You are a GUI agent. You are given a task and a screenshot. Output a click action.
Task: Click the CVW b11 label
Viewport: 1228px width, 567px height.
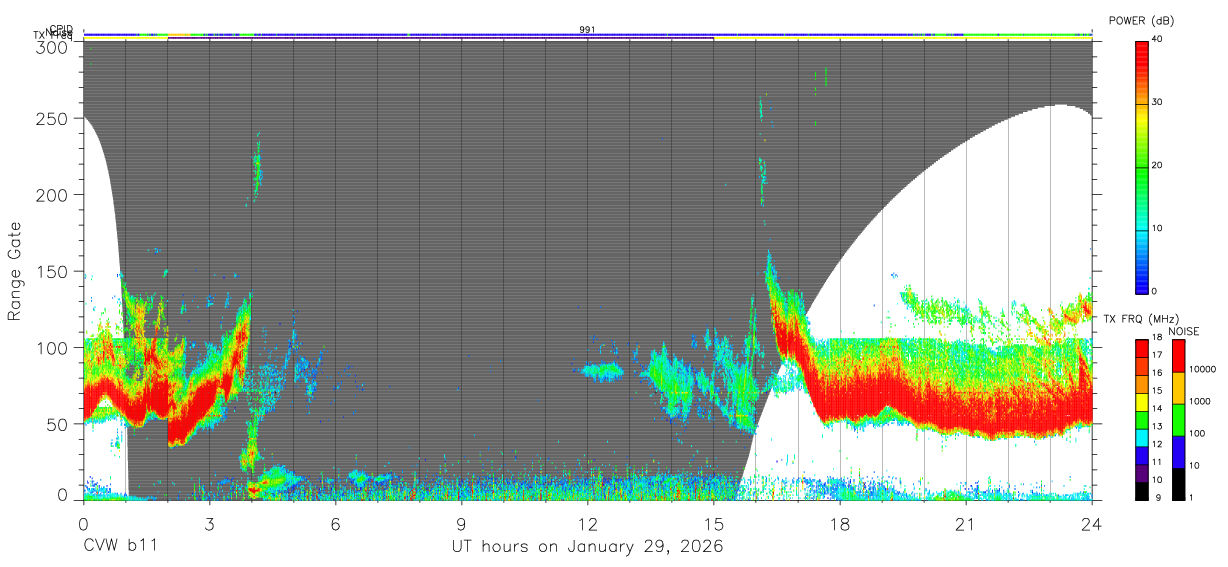[x=120, y=546]
